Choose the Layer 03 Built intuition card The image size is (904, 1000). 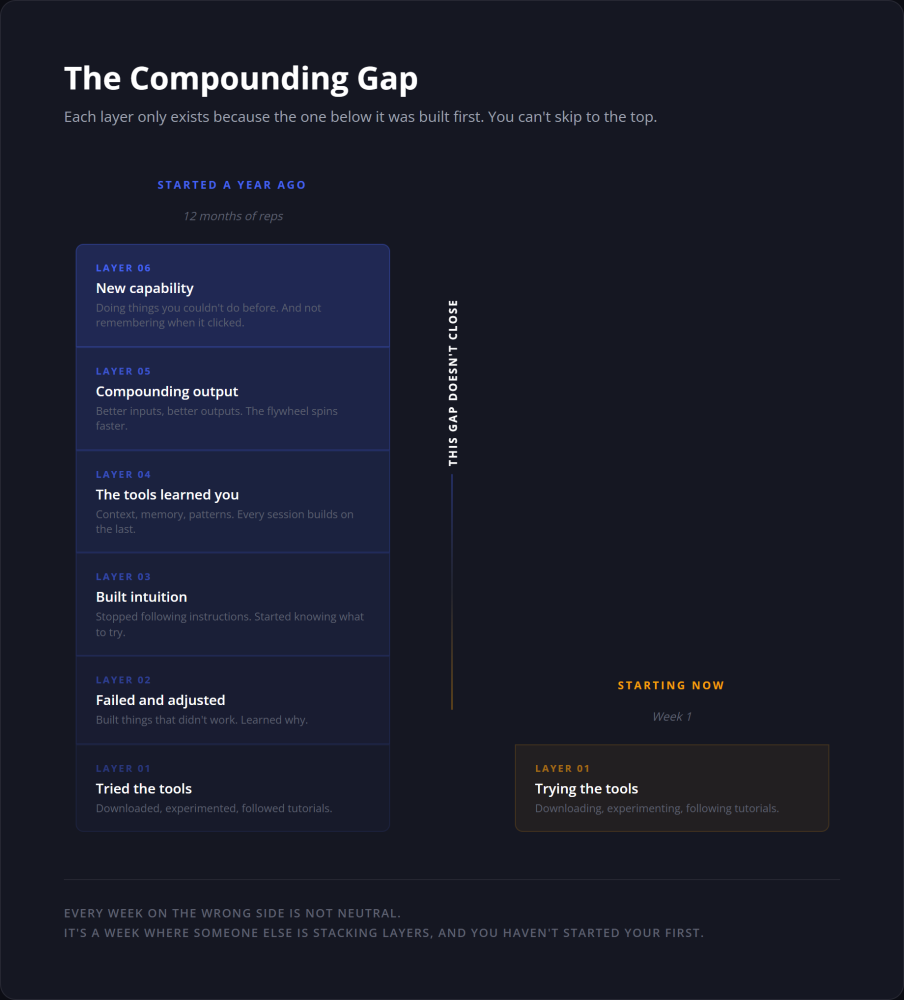click(233, 605)
